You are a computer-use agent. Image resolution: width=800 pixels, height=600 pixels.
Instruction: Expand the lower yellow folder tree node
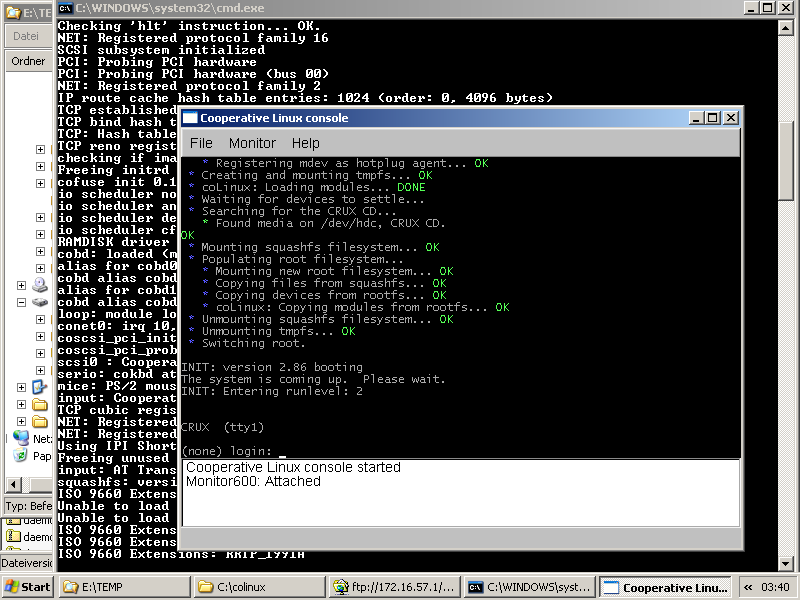[x=21, y=421]
